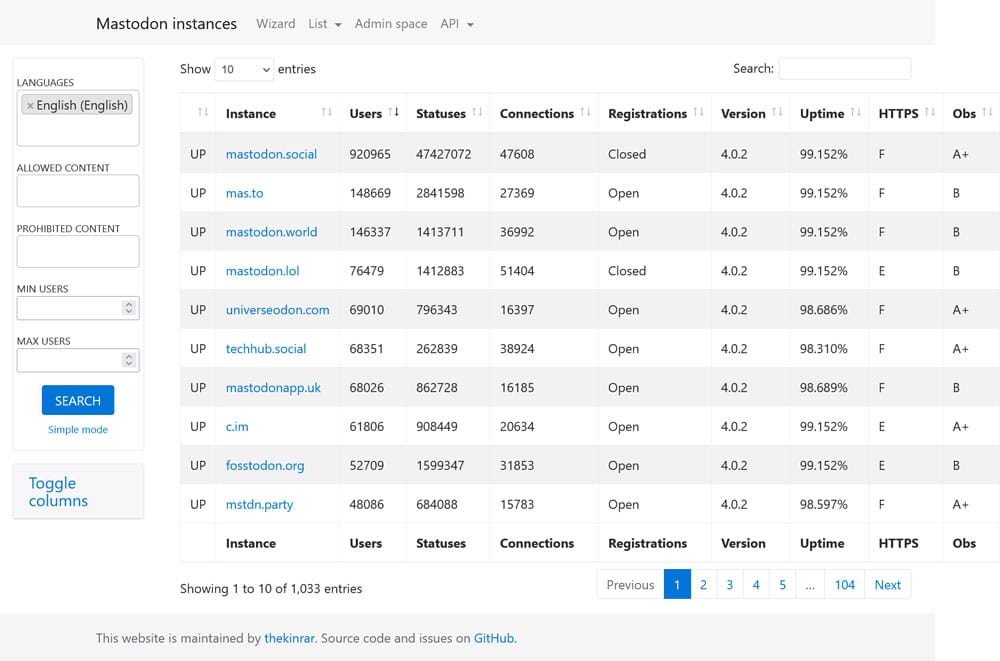The width and height of the screenshot is (1000, 661).
Task: Expand the List menu dropdown
Action: click(x=325, y=24)
